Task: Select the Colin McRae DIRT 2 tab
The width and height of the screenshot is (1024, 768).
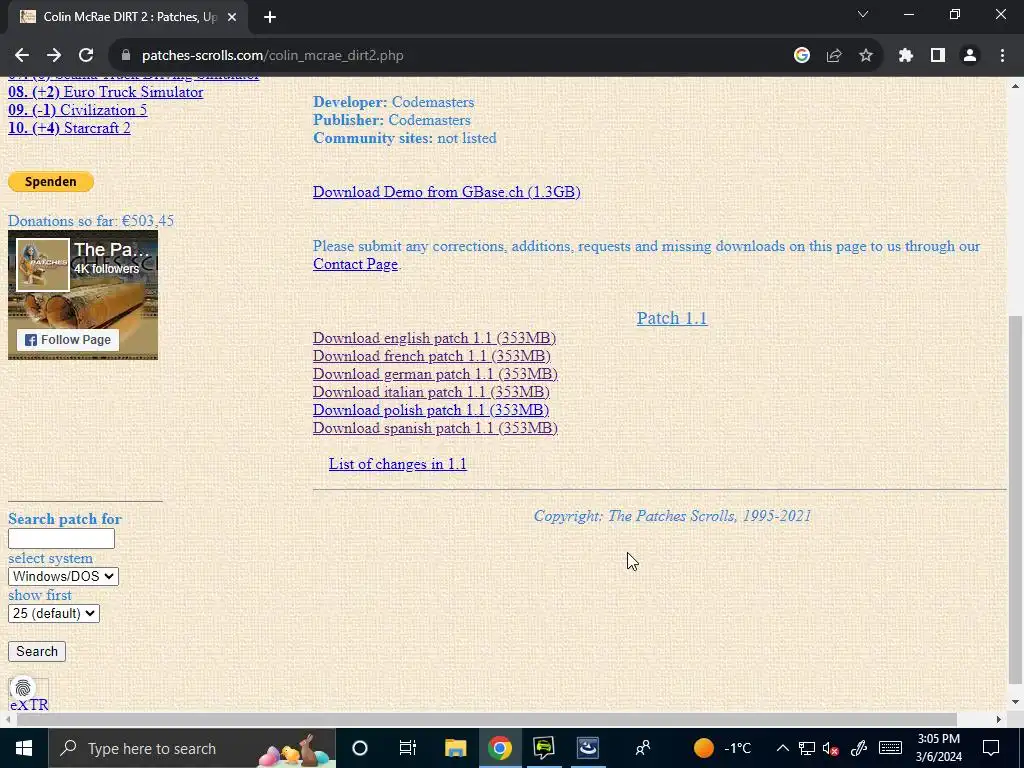Action: tap(128, 17)
